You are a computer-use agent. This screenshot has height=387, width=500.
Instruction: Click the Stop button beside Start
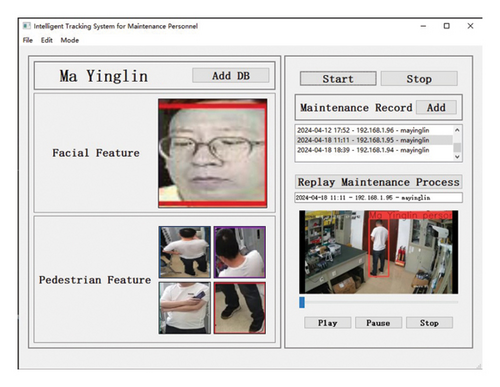(x=419, y=79)
